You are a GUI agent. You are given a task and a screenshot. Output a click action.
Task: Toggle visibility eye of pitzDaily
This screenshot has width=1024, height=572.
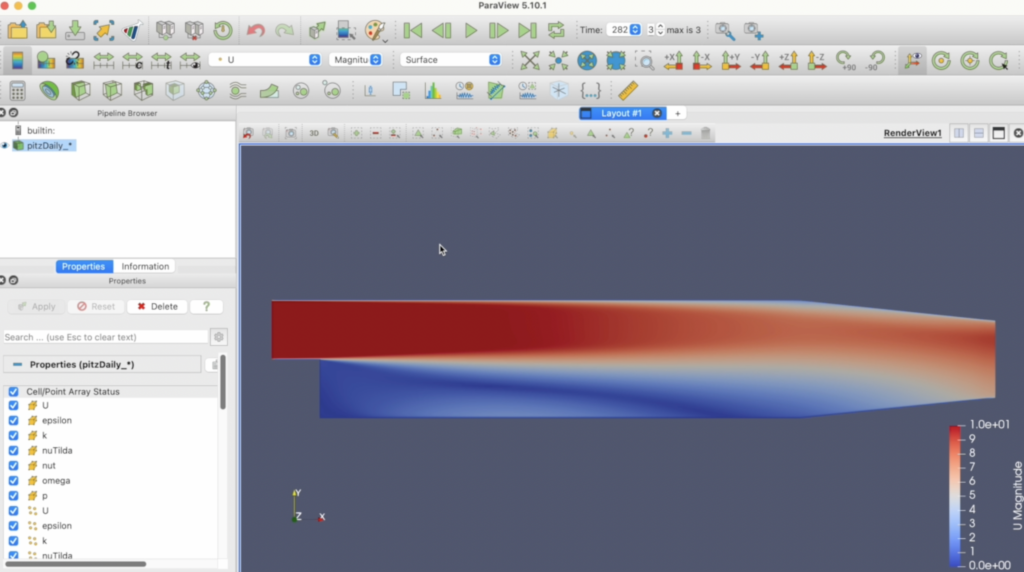(x=5, y=146)
